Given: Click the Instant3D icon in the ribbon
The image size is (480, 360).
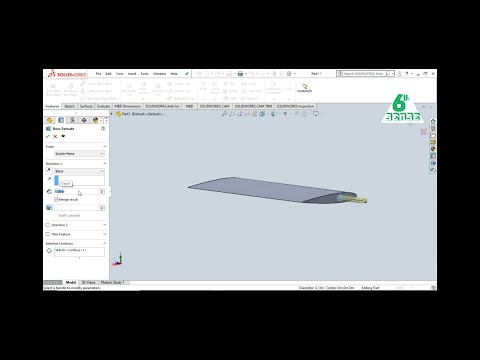Looking at the screenshot, I should [304, 88].
